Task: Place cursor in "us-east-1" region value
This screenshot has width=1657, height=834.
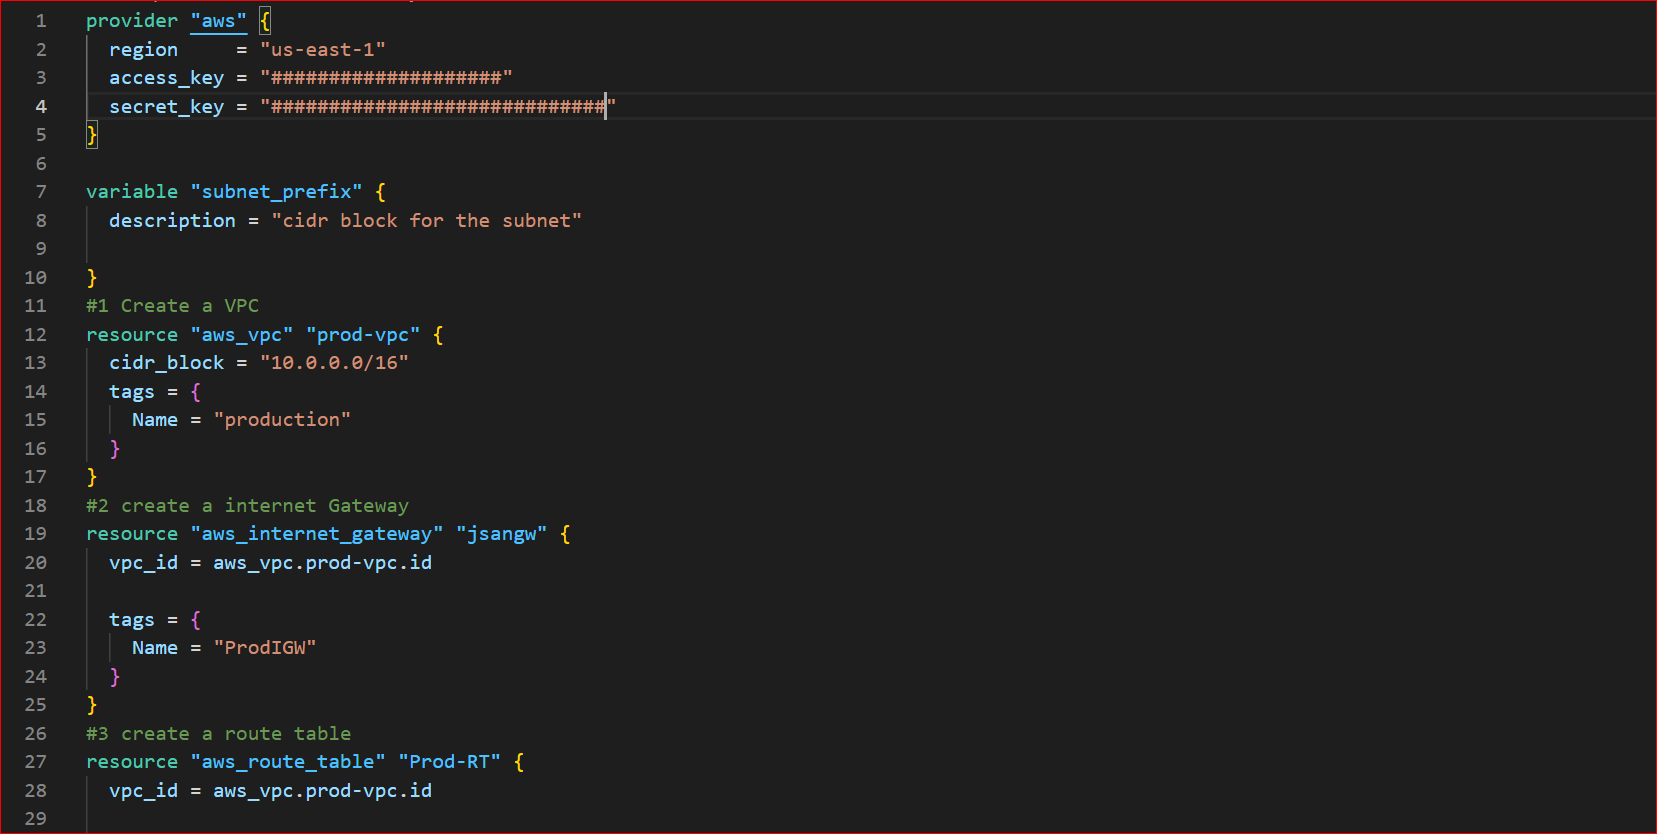Action: [x=323, y=49]
